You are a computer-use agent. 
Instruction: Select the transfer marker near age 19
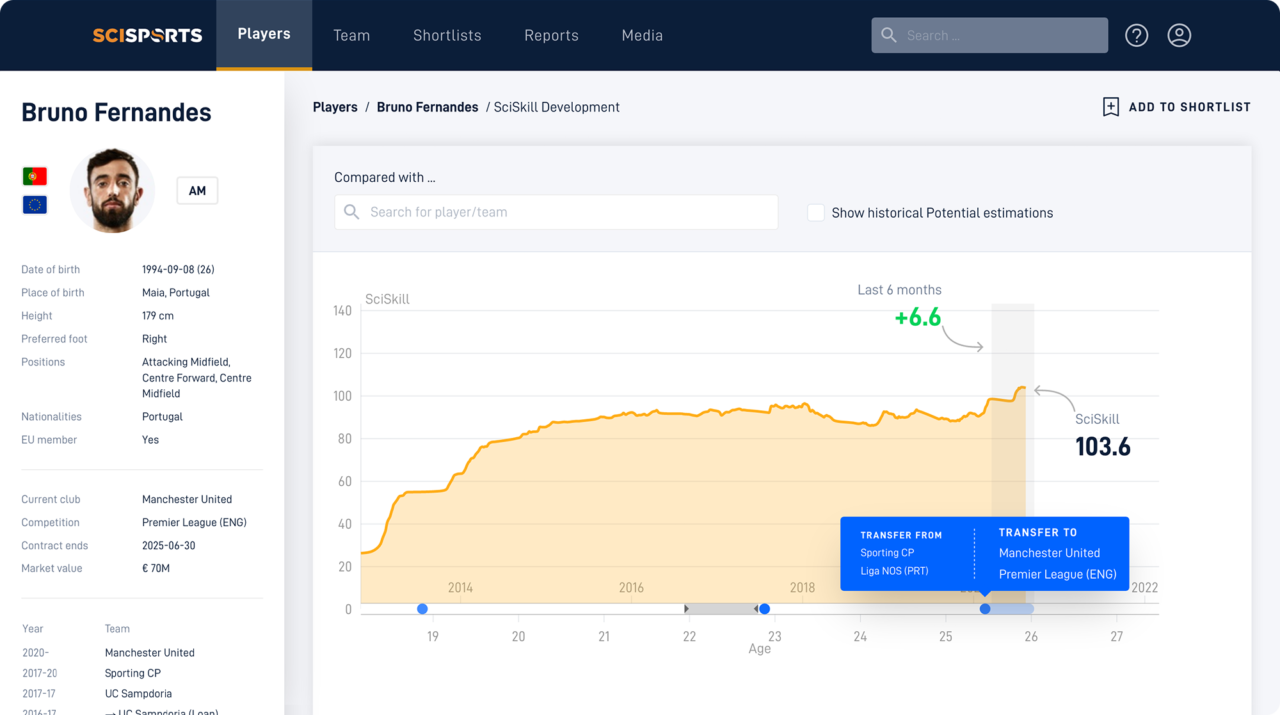pos(422,608)
